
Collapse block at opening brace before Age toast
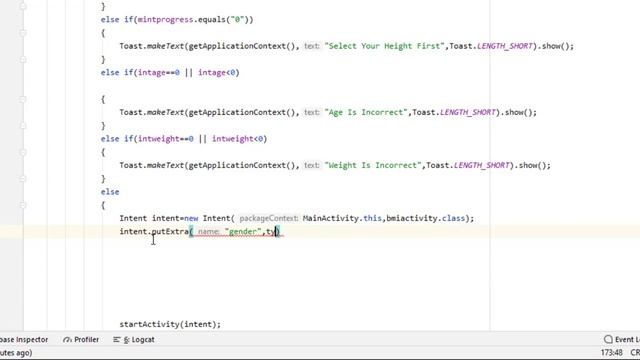(23, 99)
